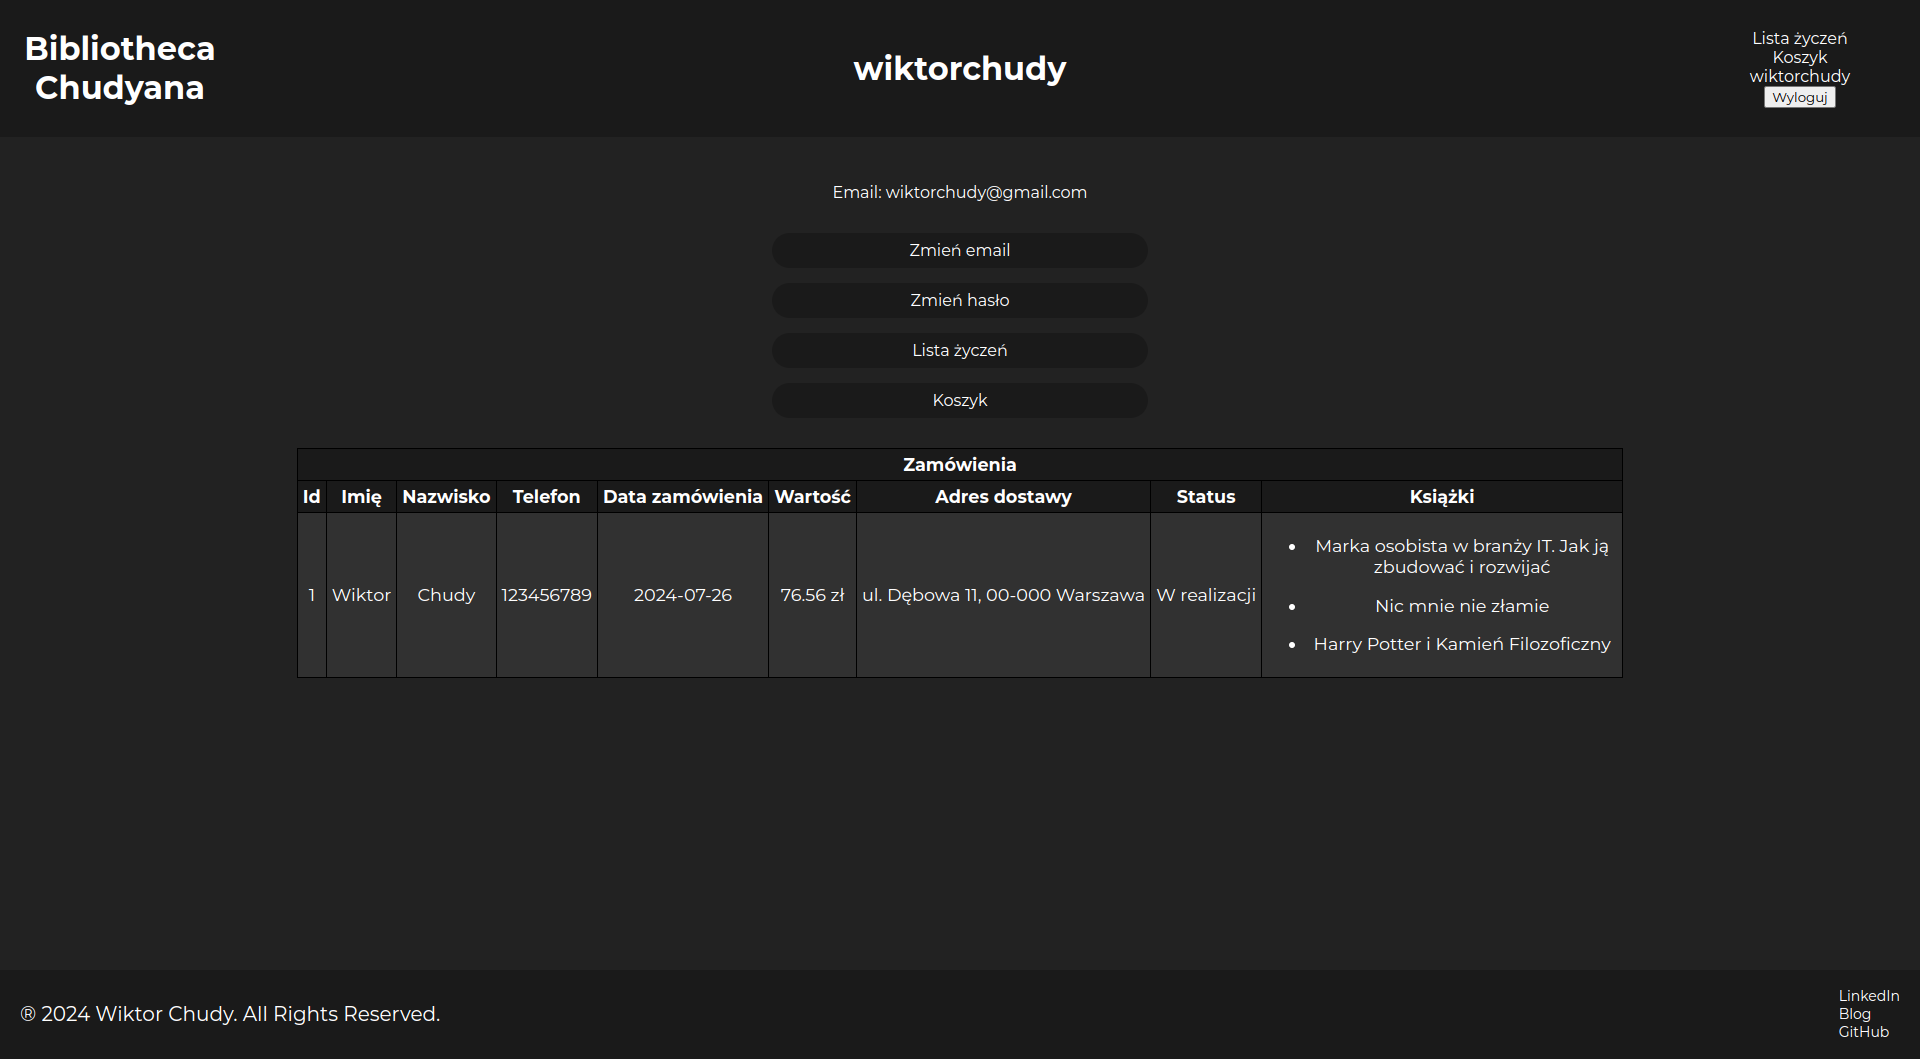Open Koszyk from the top-right header
This screenshot has height=1059, width=1920.
click(x=1799, y=57)
